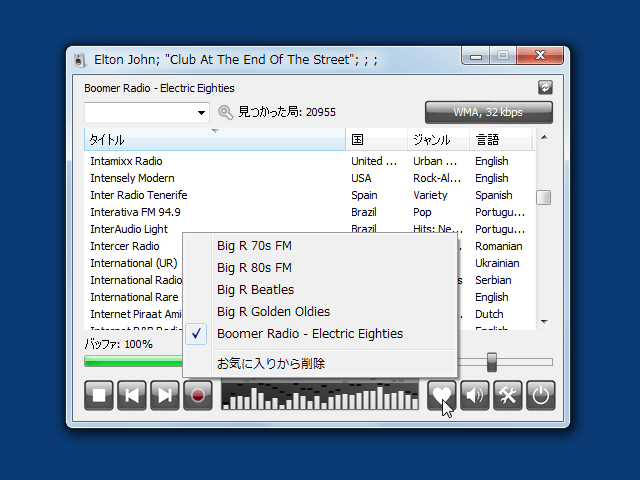Click the Dutch language cell

489,314
